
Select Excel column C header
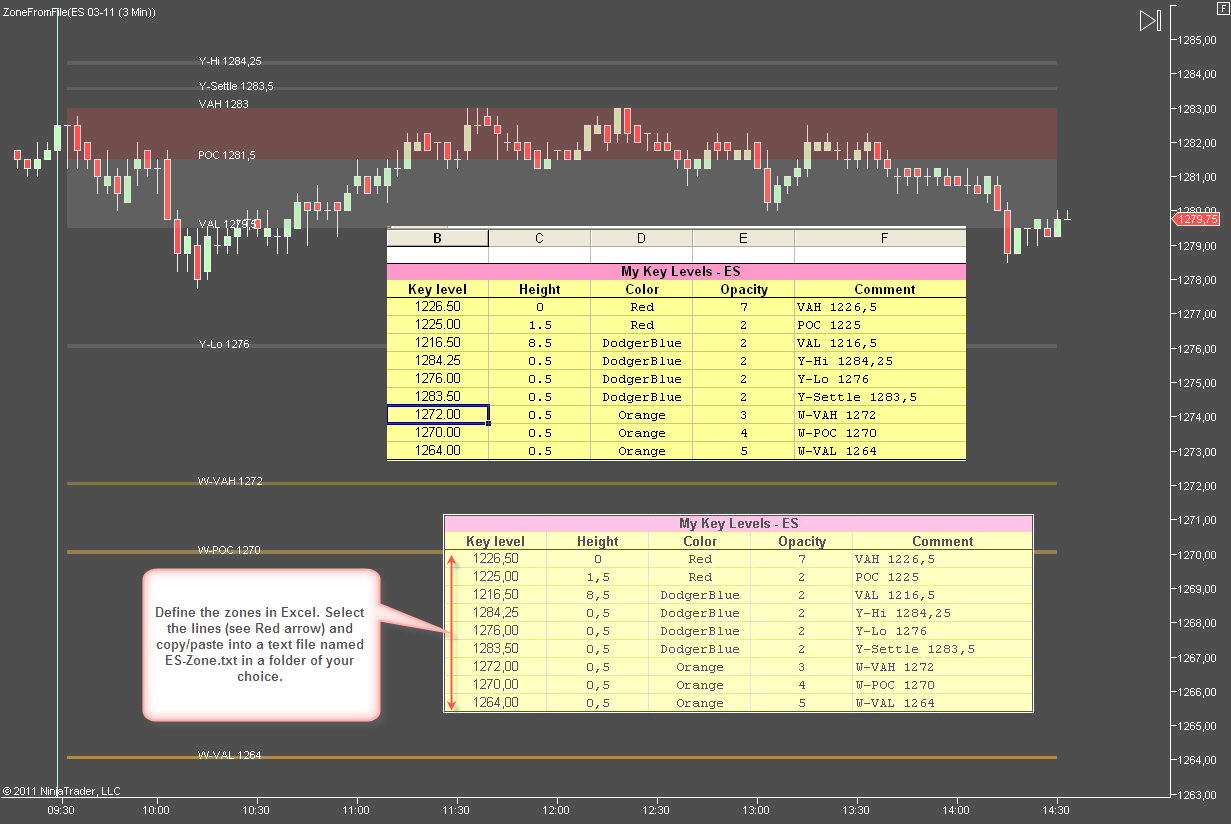pyautogui.click(x=540, y=238)
